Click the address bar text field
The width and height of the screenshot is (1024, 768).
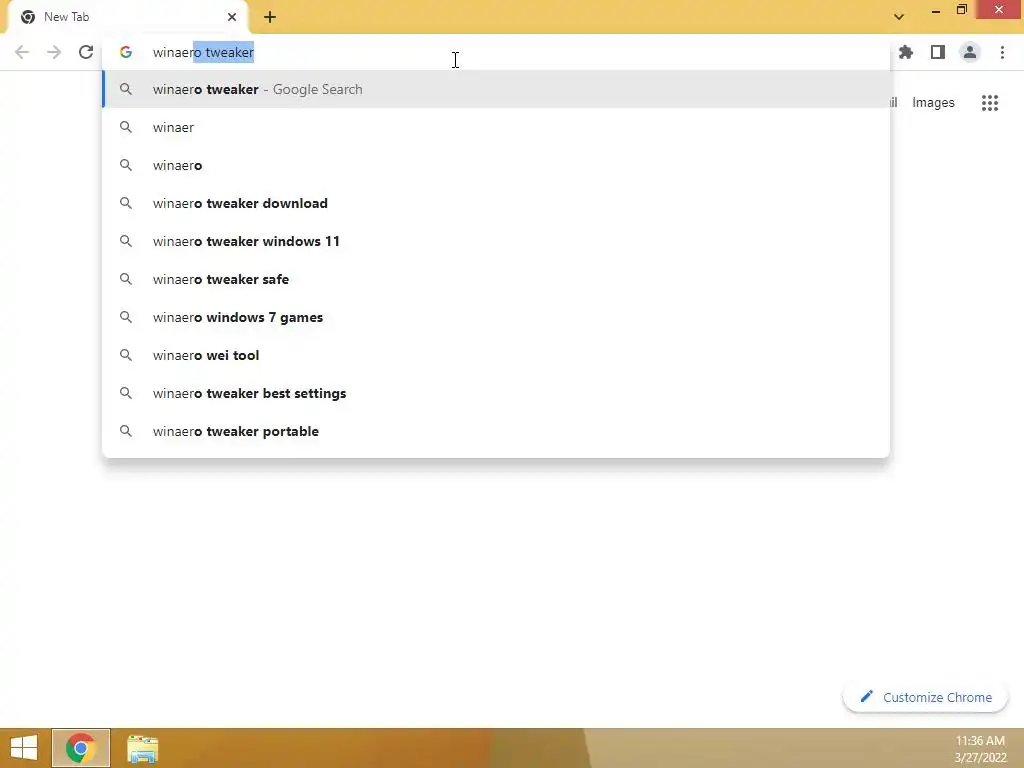click(x=496, y=52)
